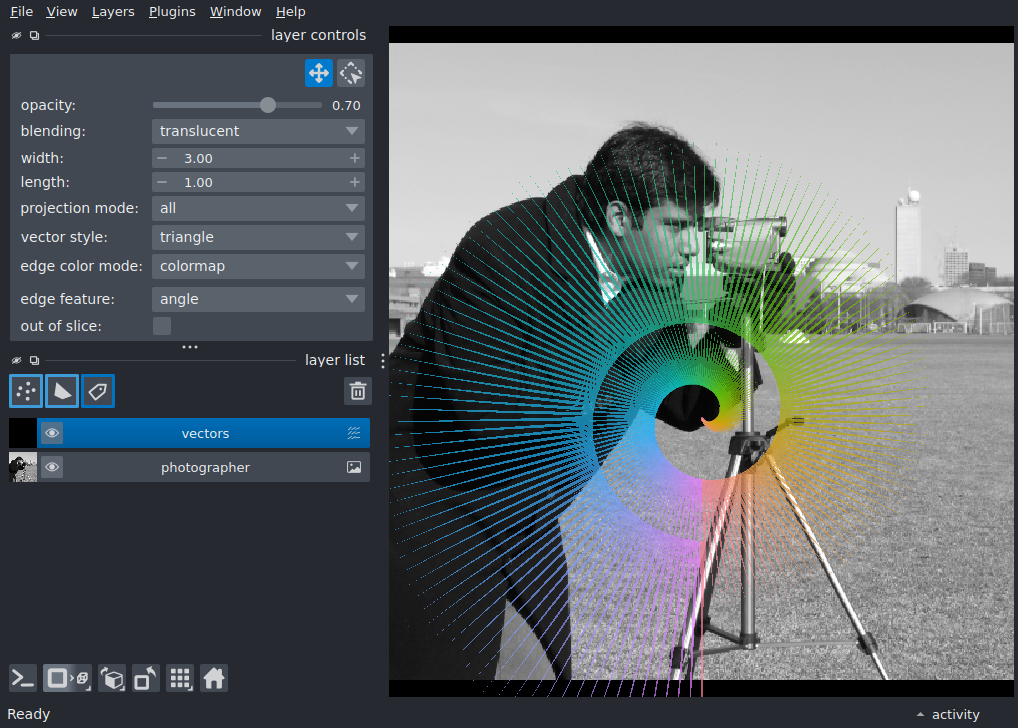Reset view with home icon
This screenshot has width=1018, height=728.
point(214,679)
